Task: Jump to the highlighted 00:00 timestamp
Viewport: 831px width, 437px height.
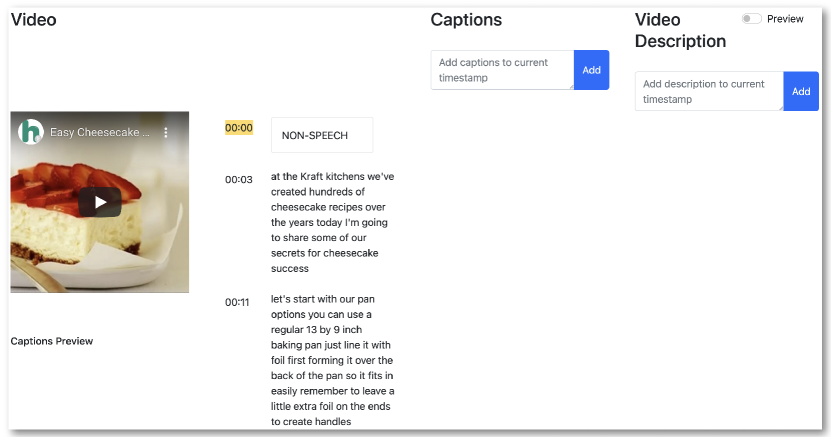Action: coord(239,128)
